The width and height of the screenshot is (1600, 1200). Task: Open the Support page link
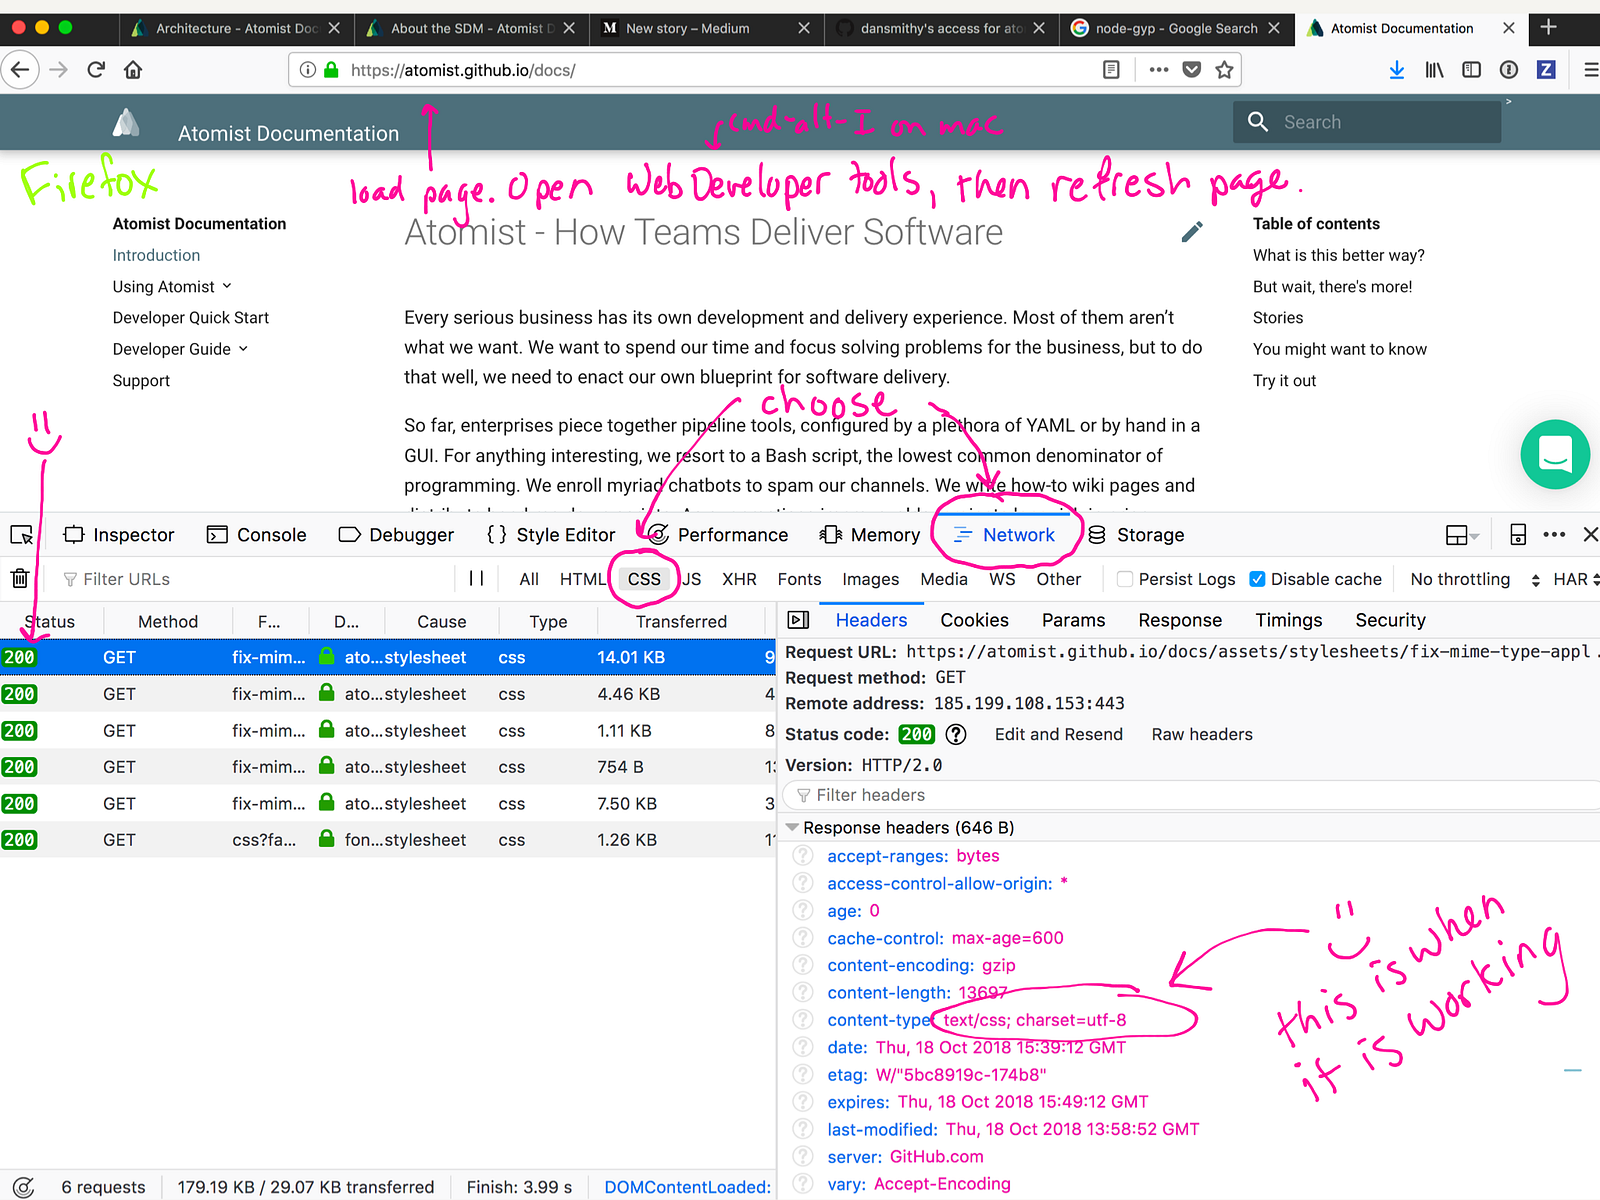coord(141,381)
